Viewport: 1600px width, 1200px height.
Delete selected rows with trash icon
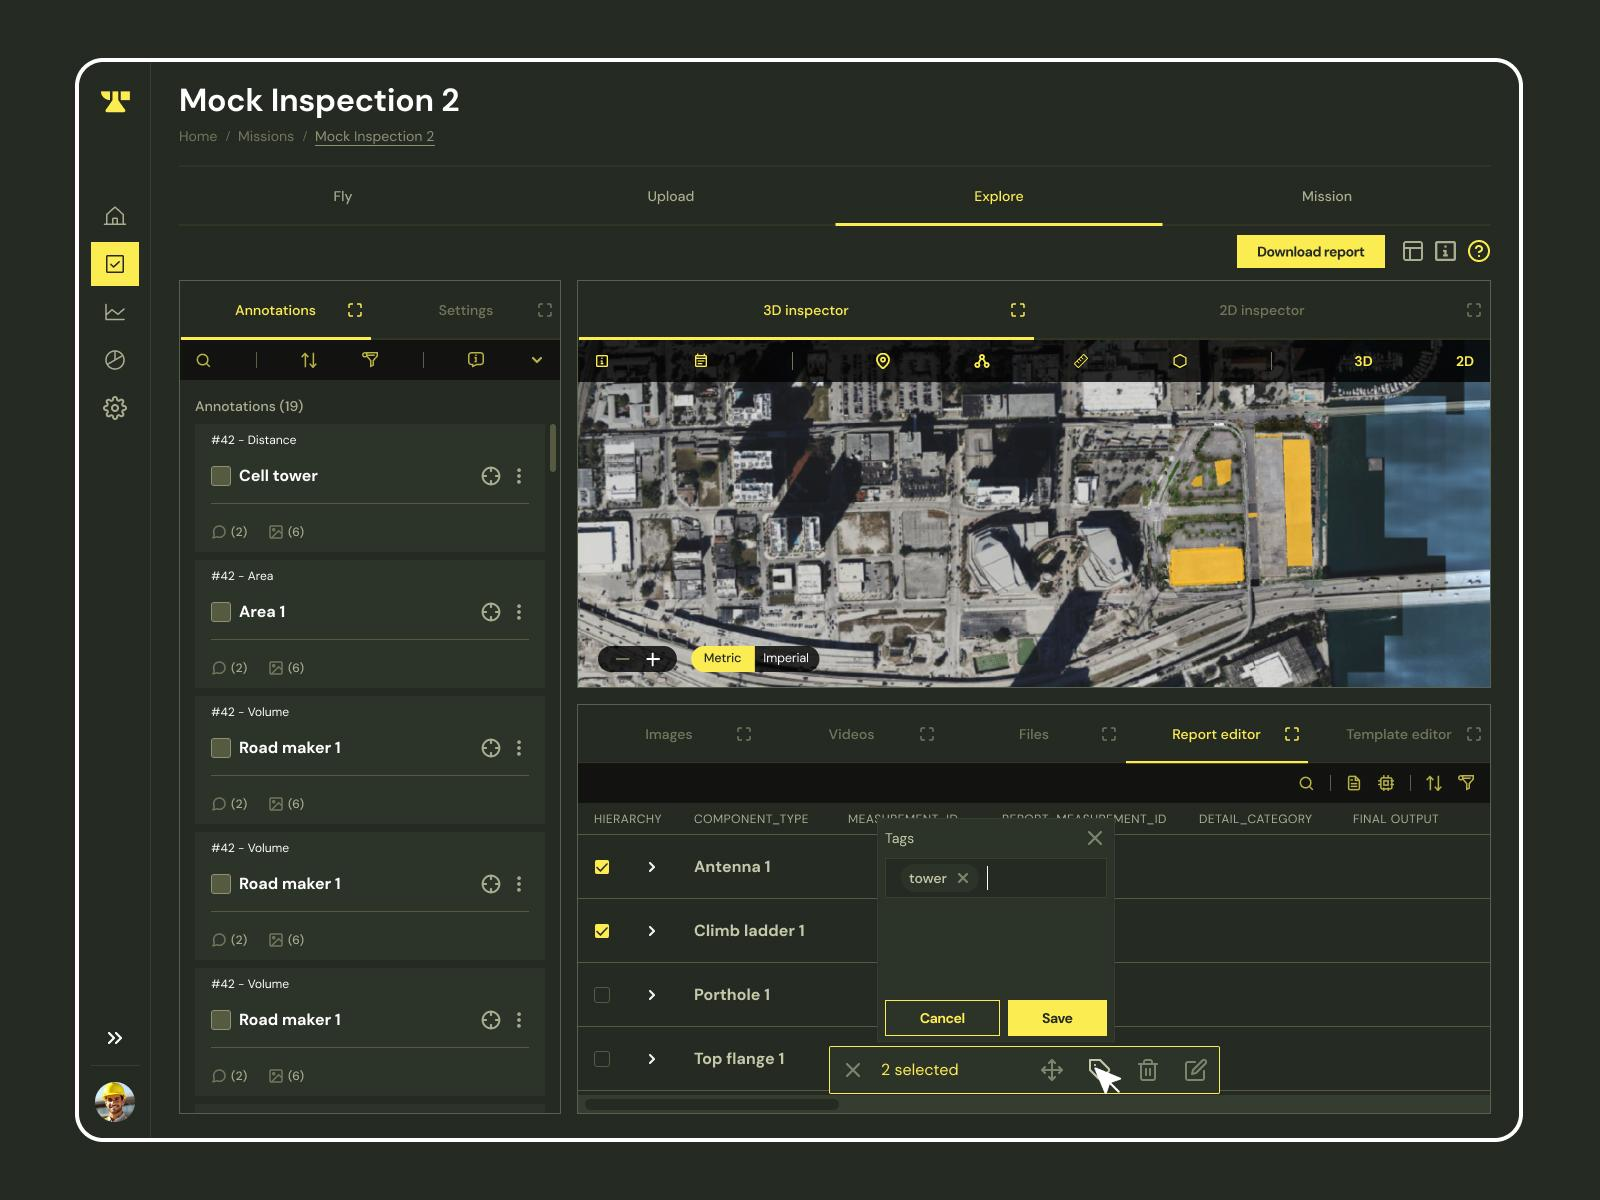click(x=1148, y=1070)
